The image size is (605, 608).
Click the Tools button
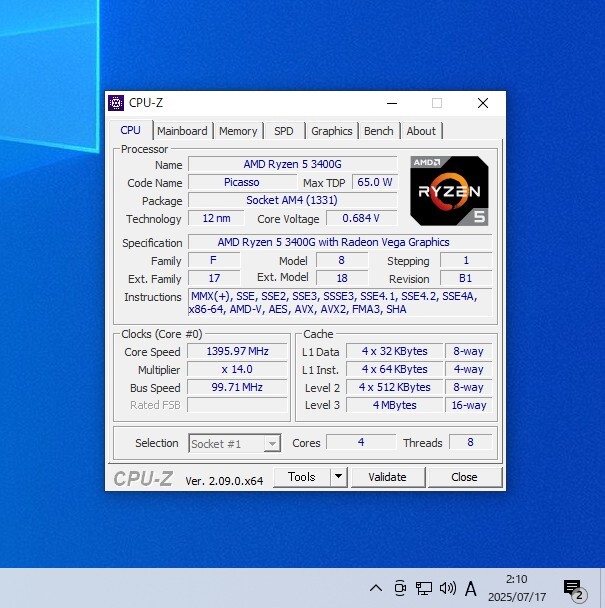click(x=302, y=477)
